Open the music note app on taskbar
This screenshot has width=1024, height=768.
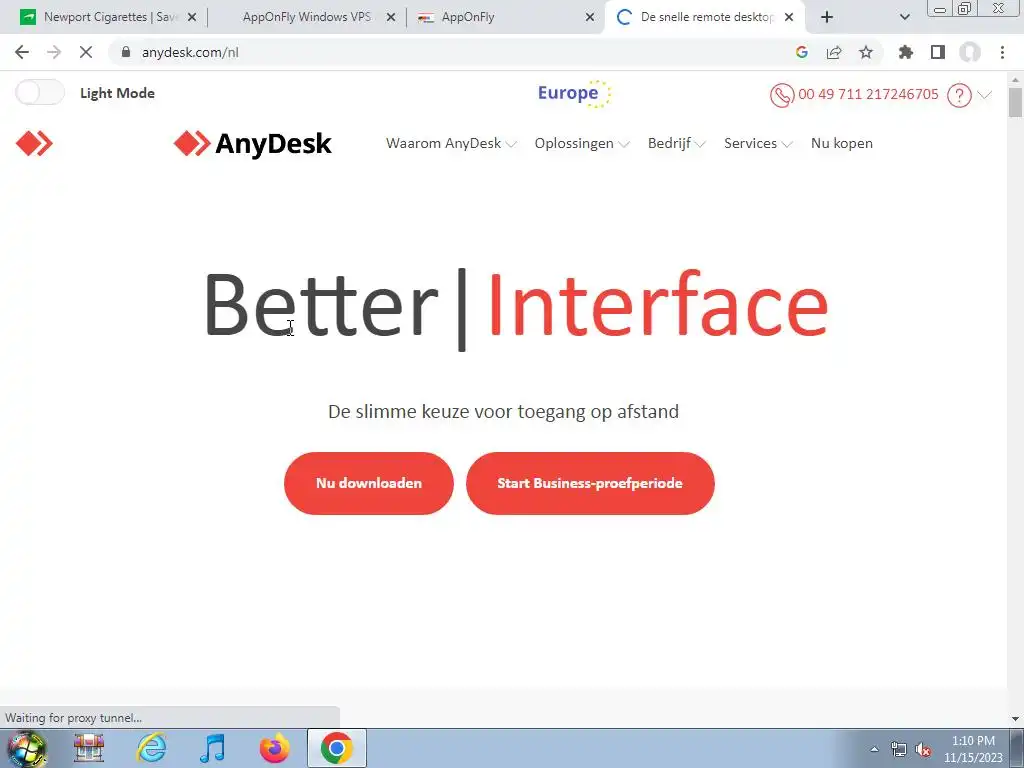click(213, 748)
